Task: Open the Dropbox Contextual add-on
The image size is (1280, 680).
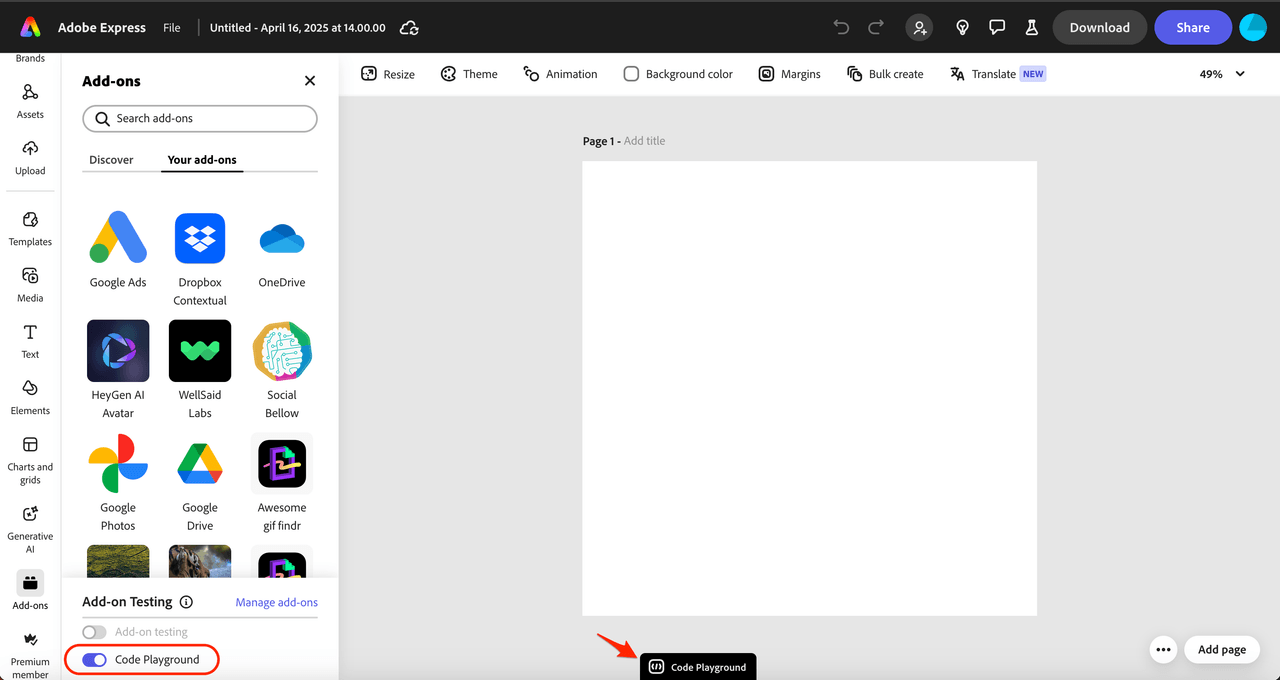Action: point(200,259)
